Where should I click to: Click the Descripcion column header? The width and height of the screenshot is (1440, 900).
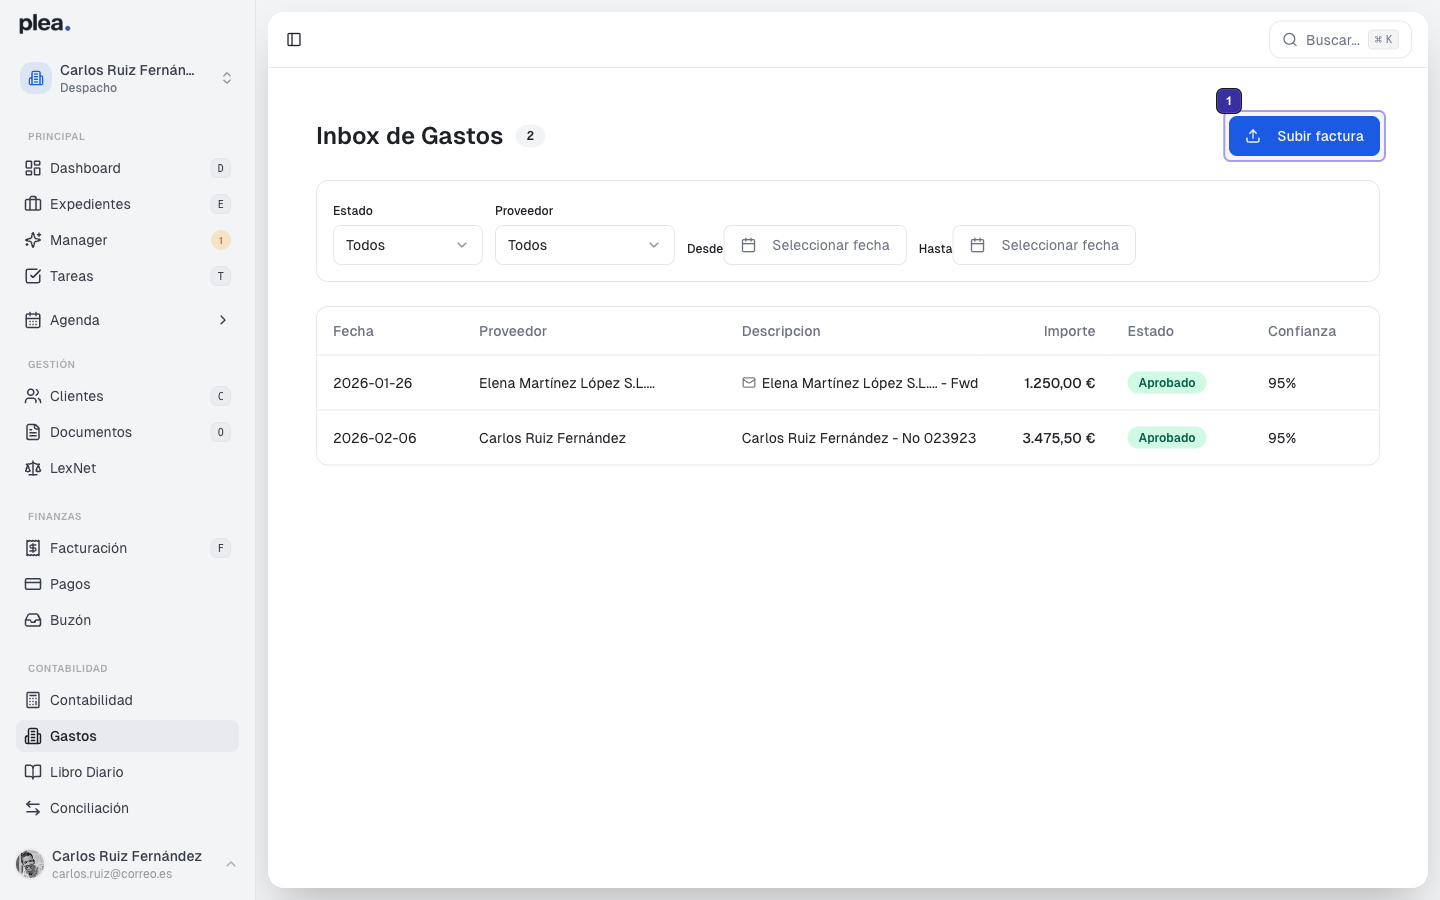(781, 331)
